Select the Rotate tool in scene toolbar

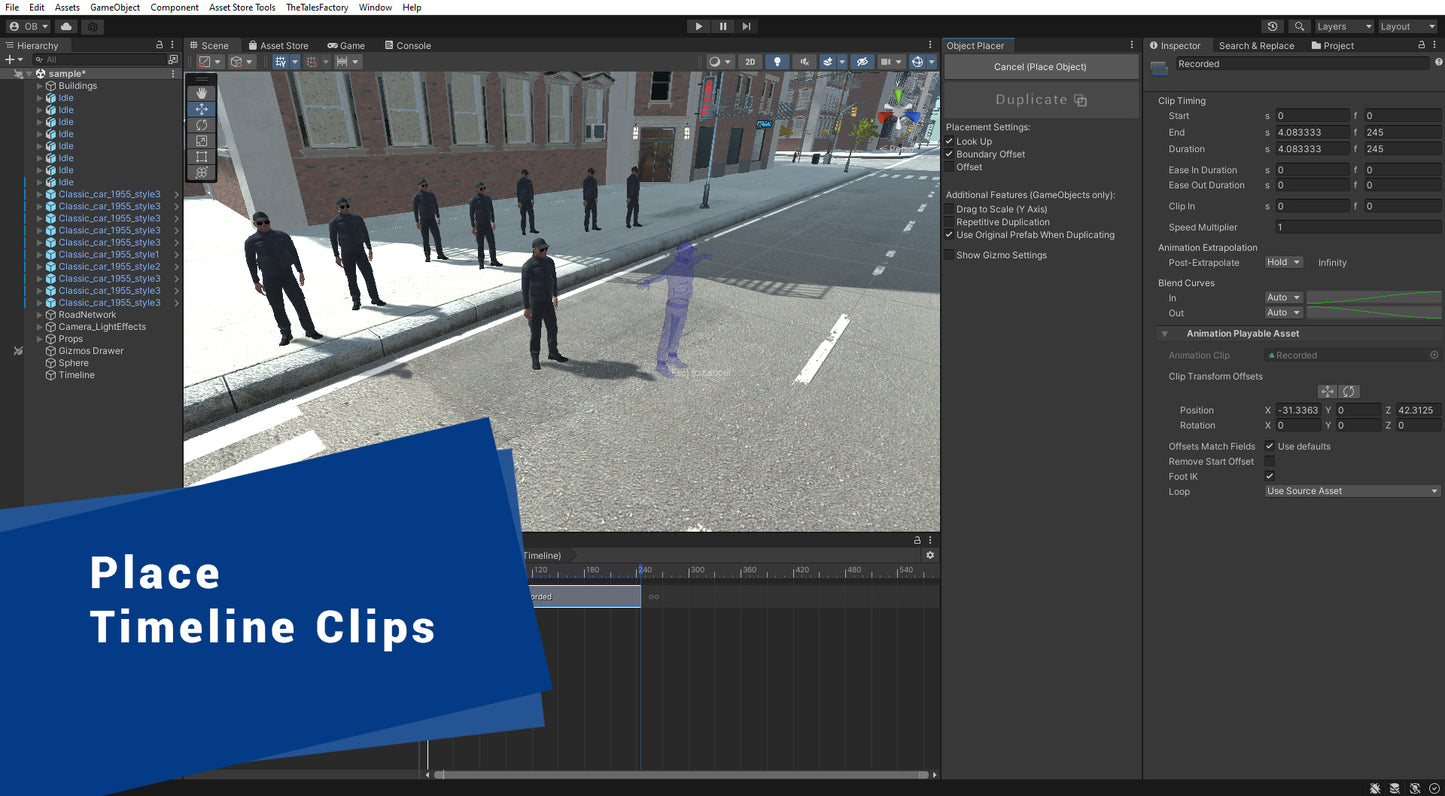point(201,125)
